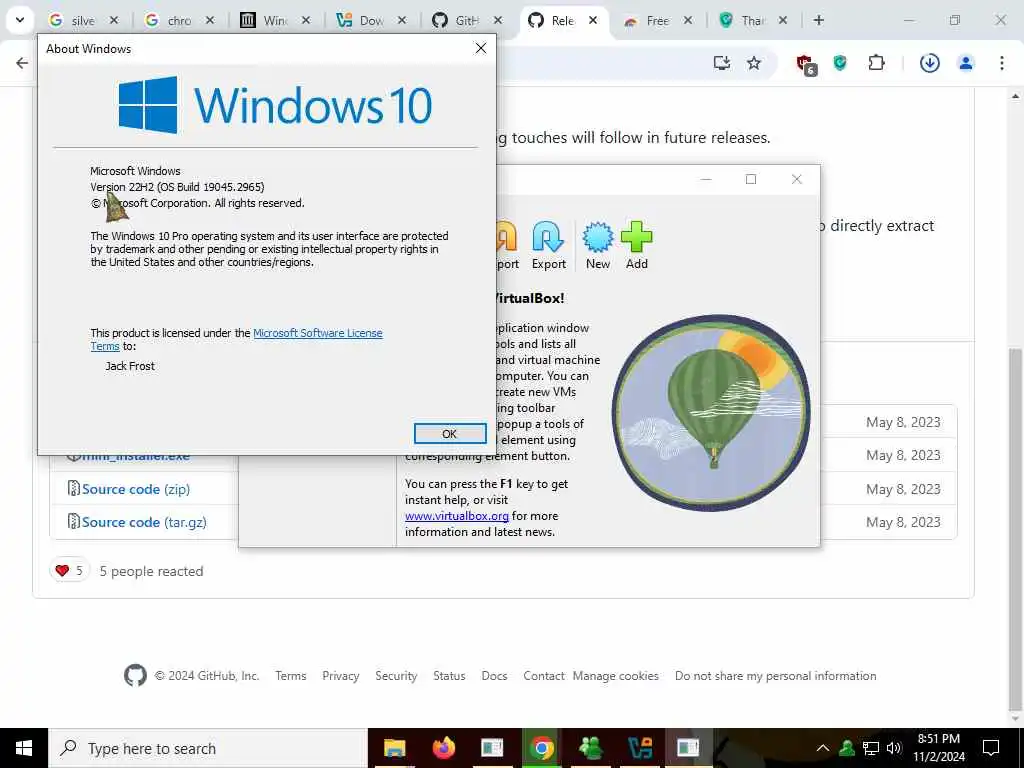Image resolution: width=1024 pixels, height=768 pixels.
Task: Select the '5 people reacted' text
Action: (x=151, y=571)
